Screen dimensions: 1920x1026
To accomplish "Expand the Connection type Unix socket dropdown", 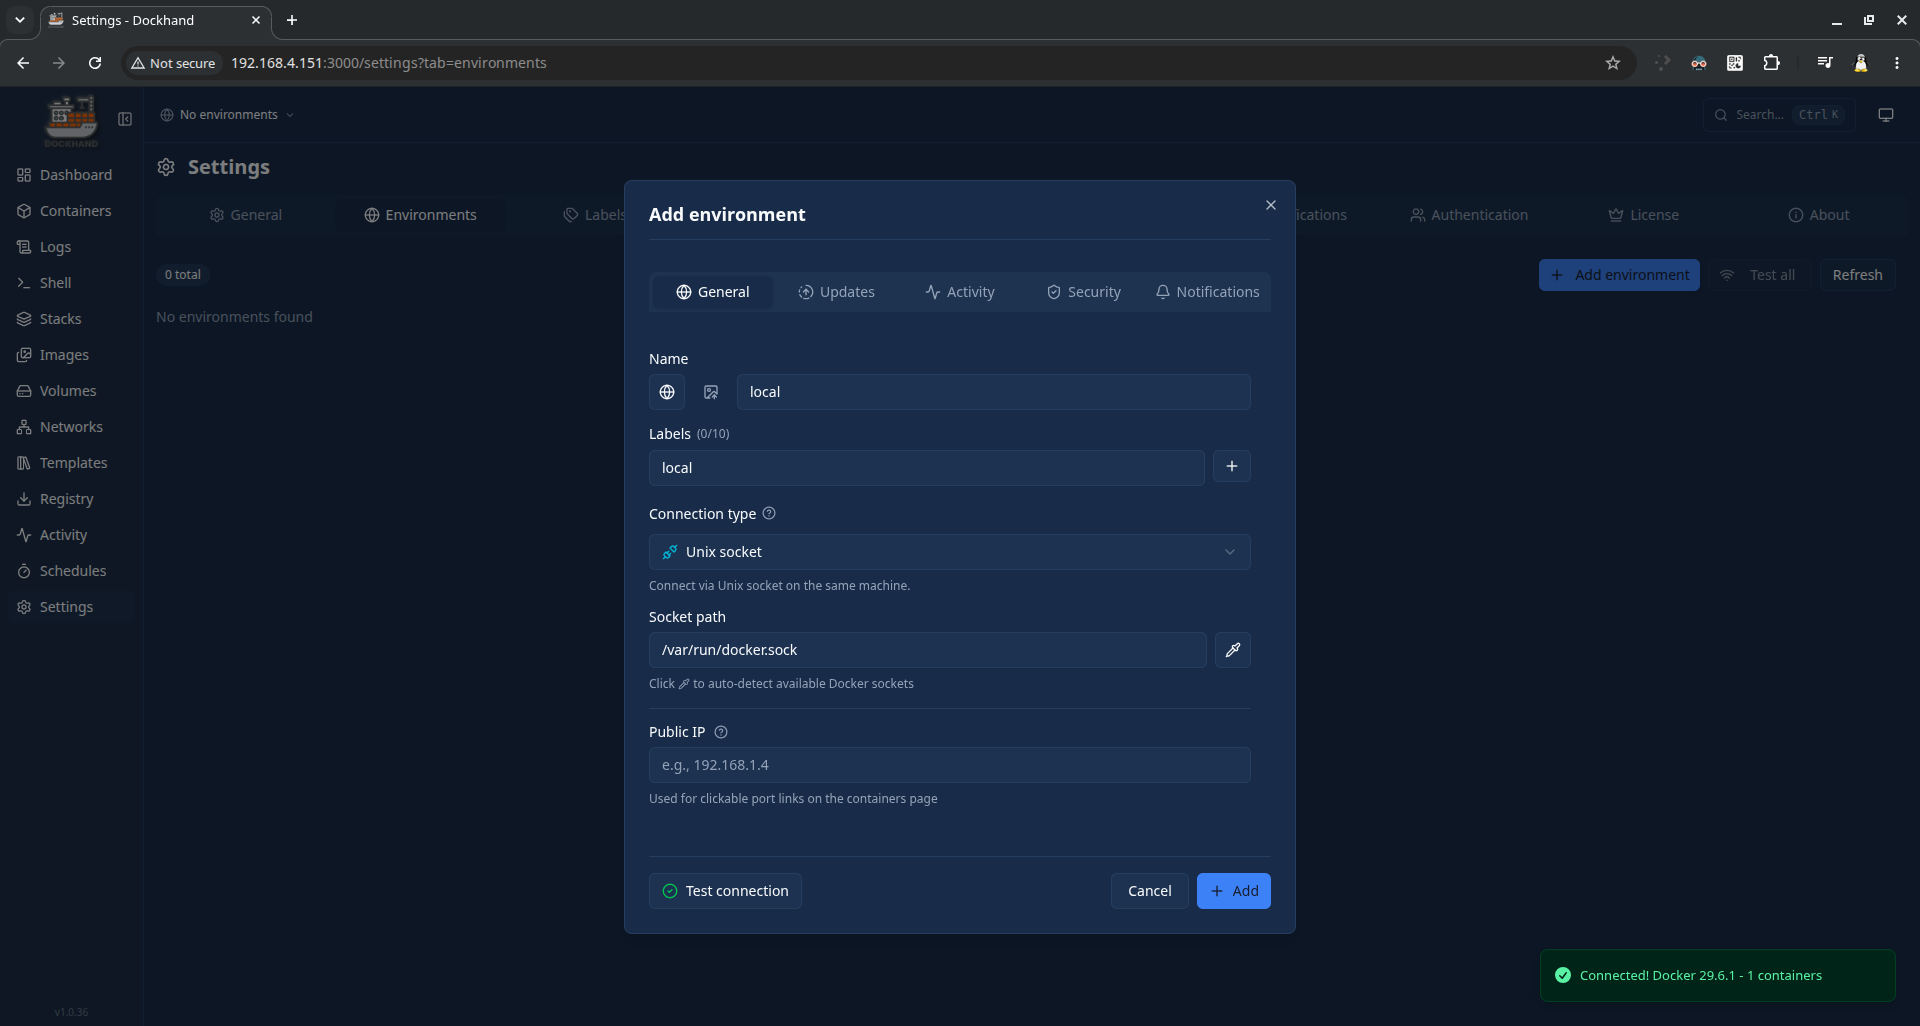I will point(949,552).
